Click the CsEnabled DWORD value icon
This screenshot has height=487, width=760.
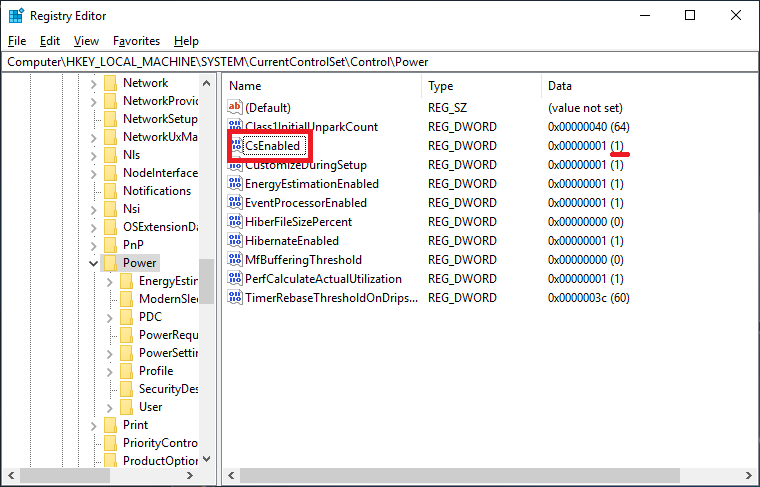pyautogui.click(x=236, y=145)
